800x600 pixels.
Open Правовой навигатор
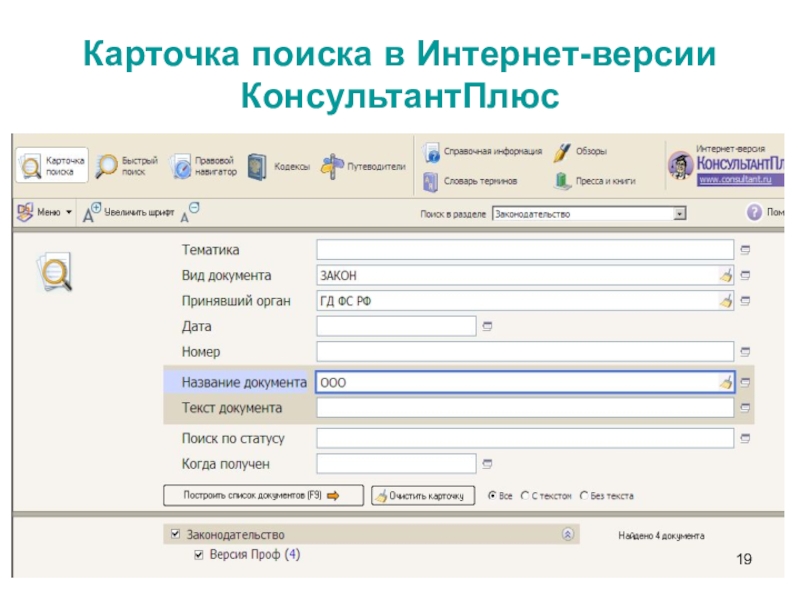204,166
